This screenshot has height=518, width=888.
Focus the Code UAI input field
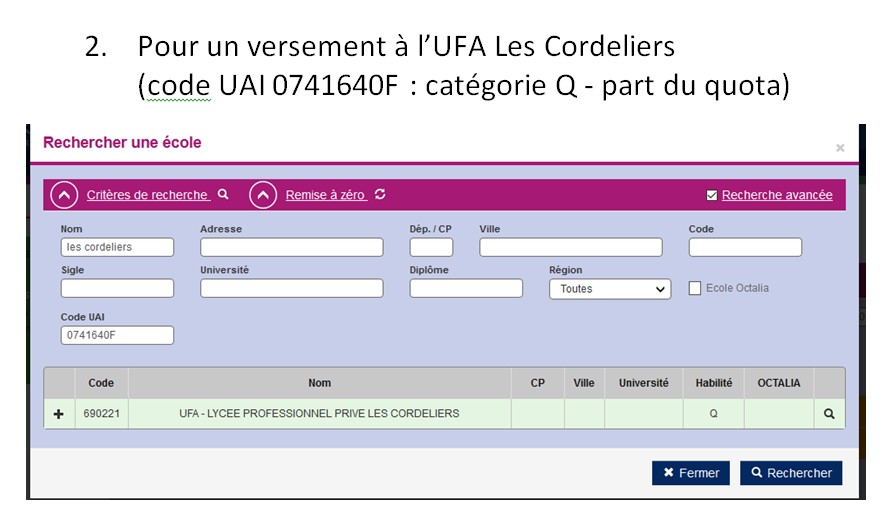click(x=117, y=335)
